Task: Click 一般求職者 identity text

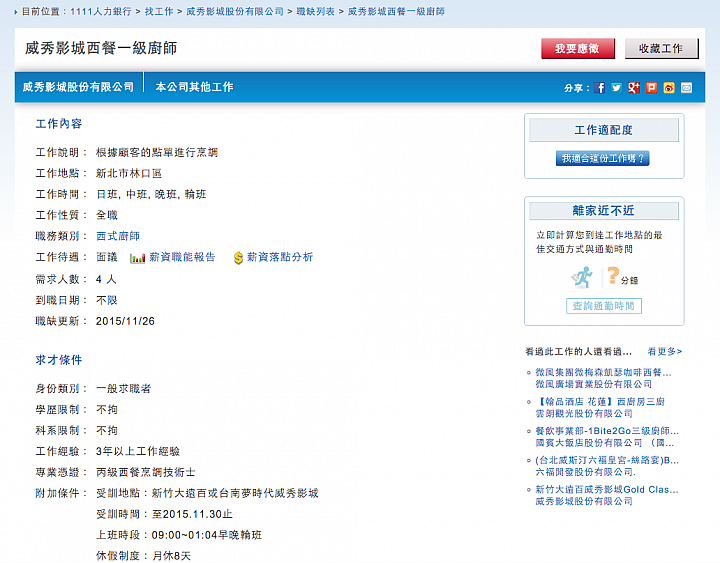Action: click(x=124, y=388)
